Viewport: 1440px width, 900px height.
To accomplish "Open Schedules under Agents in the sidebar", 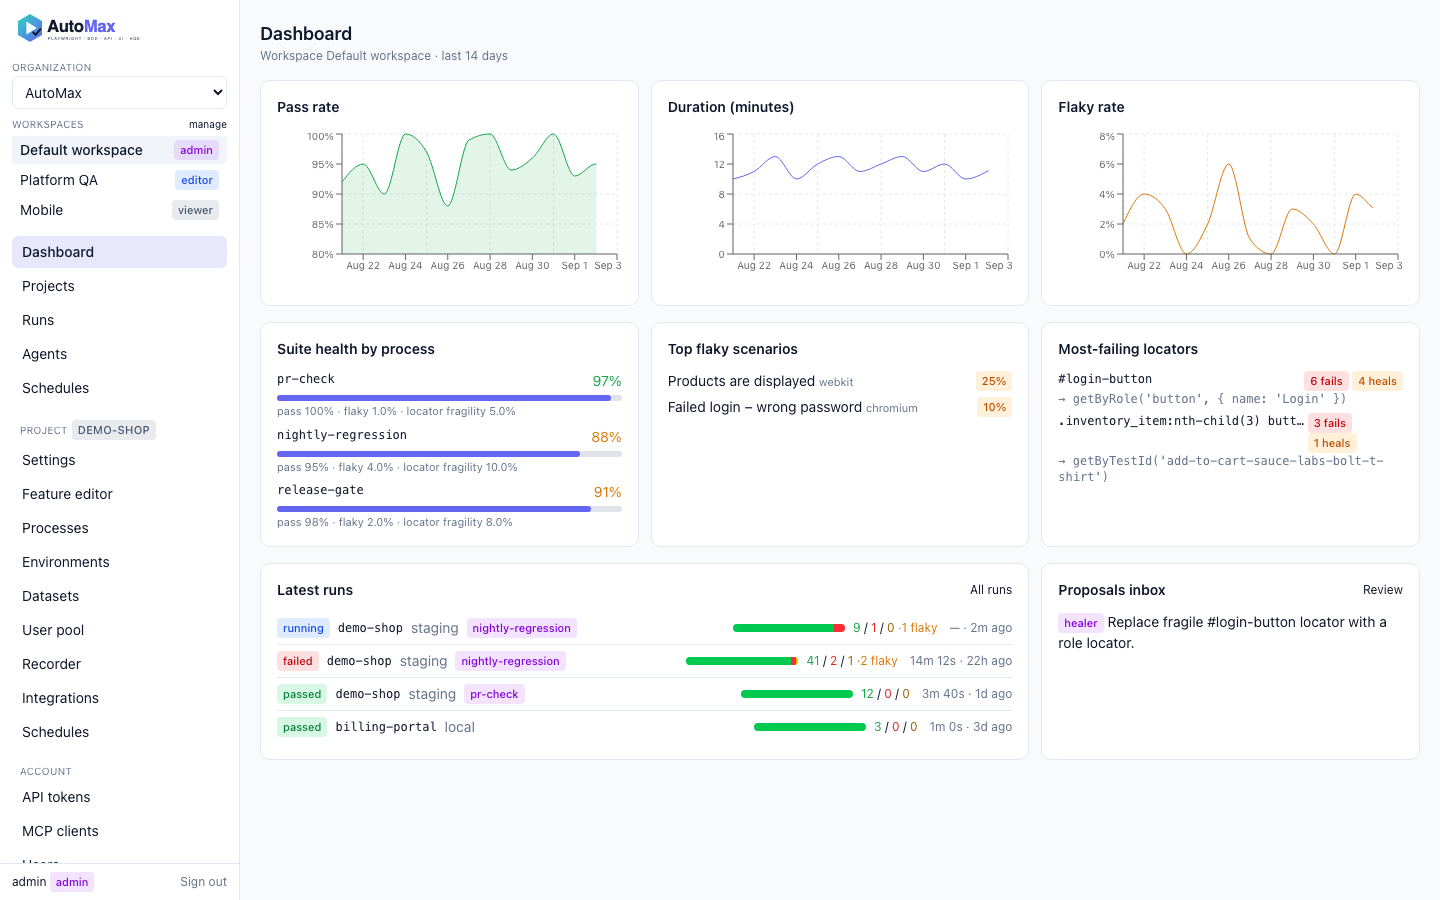I will 119,388.
